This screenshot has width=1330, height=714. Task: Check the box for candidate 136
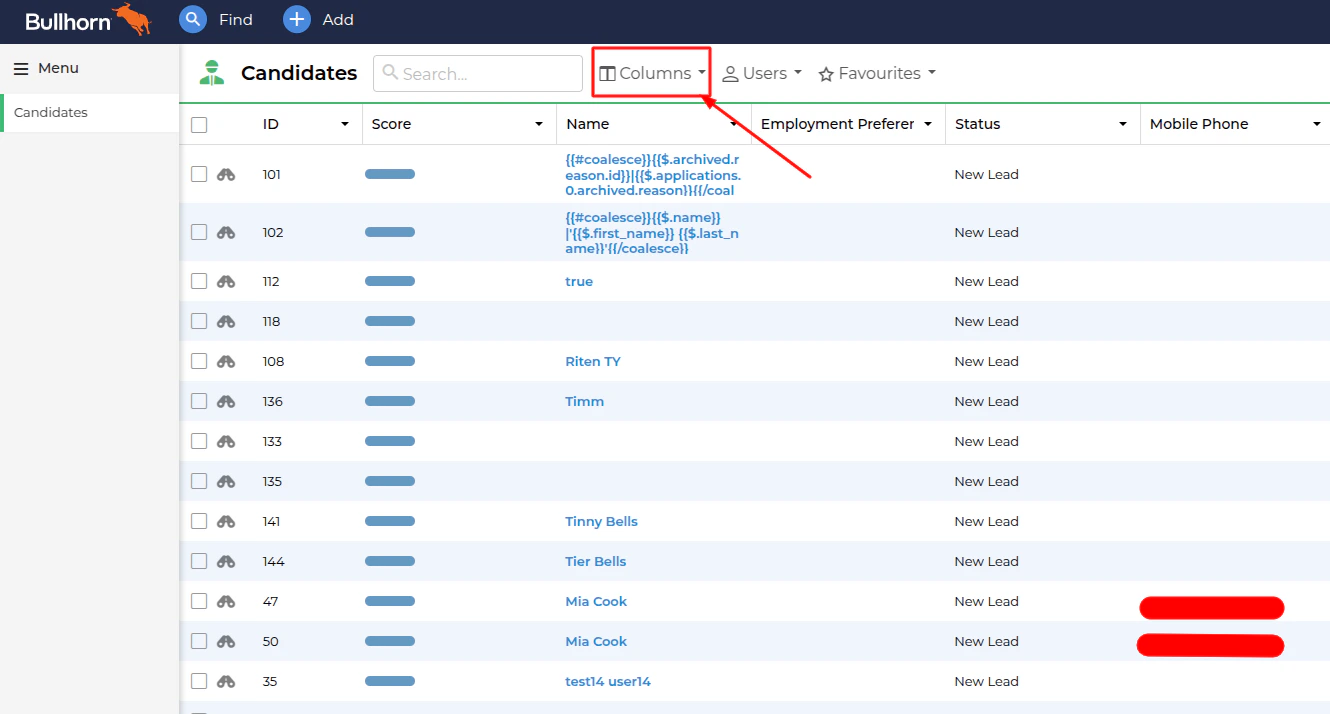point(199,401)
